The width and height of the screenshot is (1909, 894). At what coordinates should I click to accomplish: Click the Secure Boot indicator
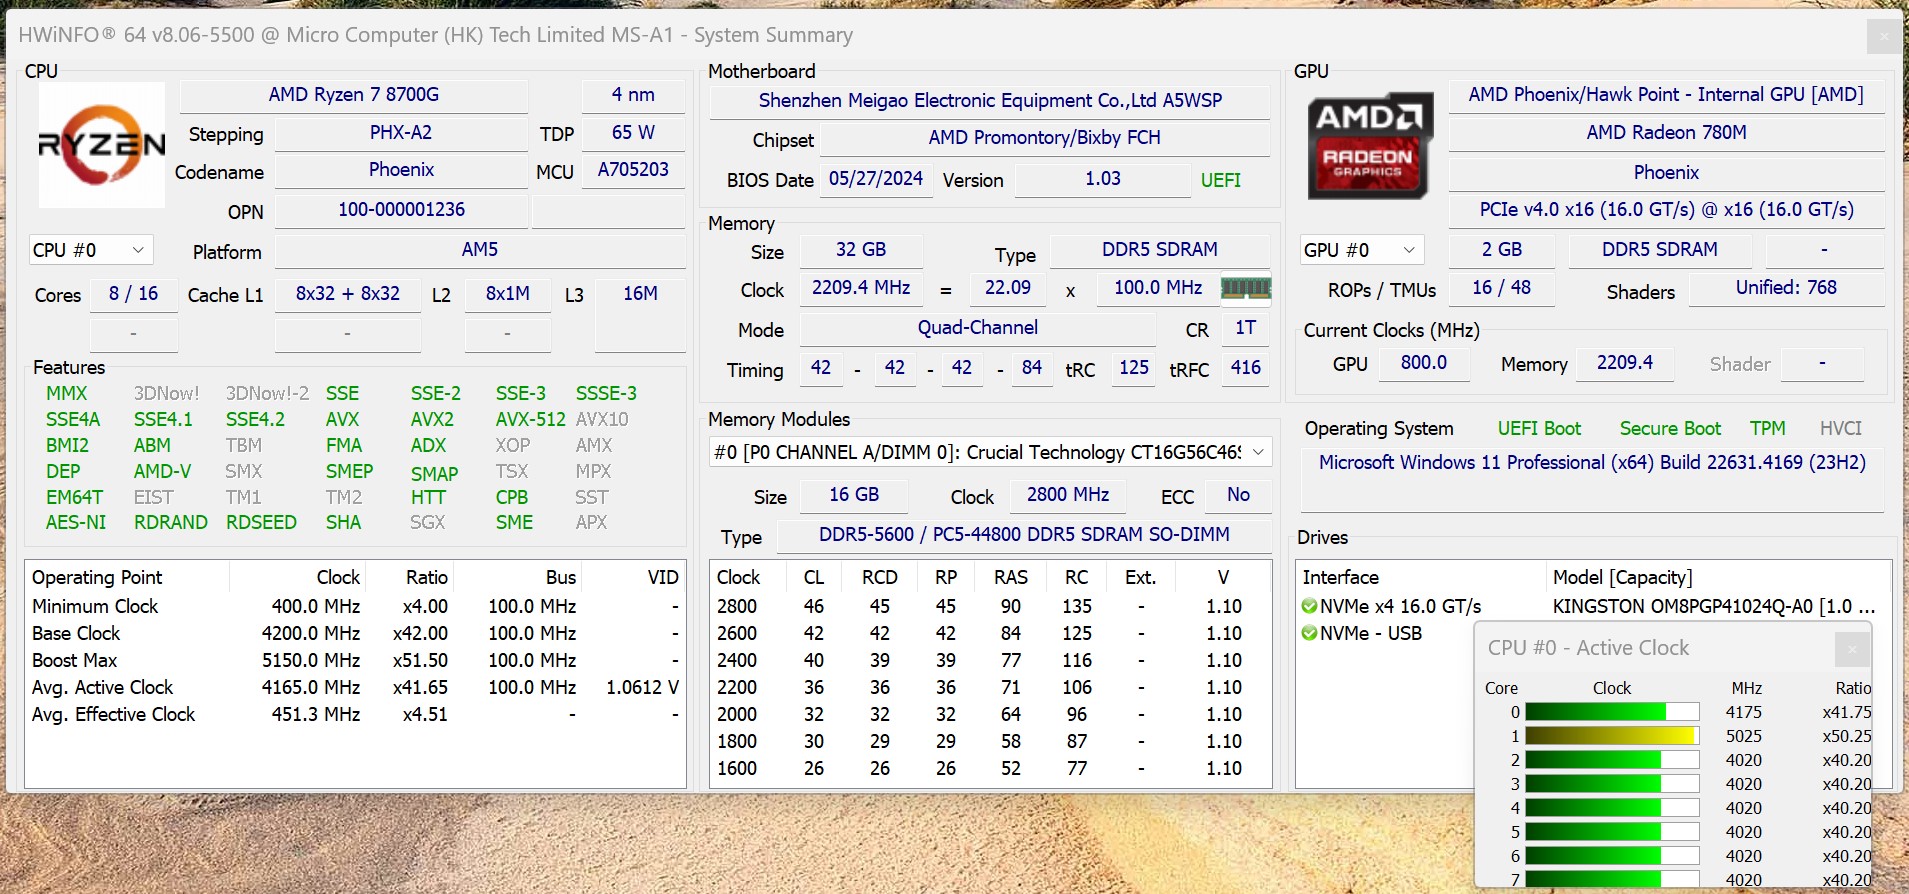1670,428
